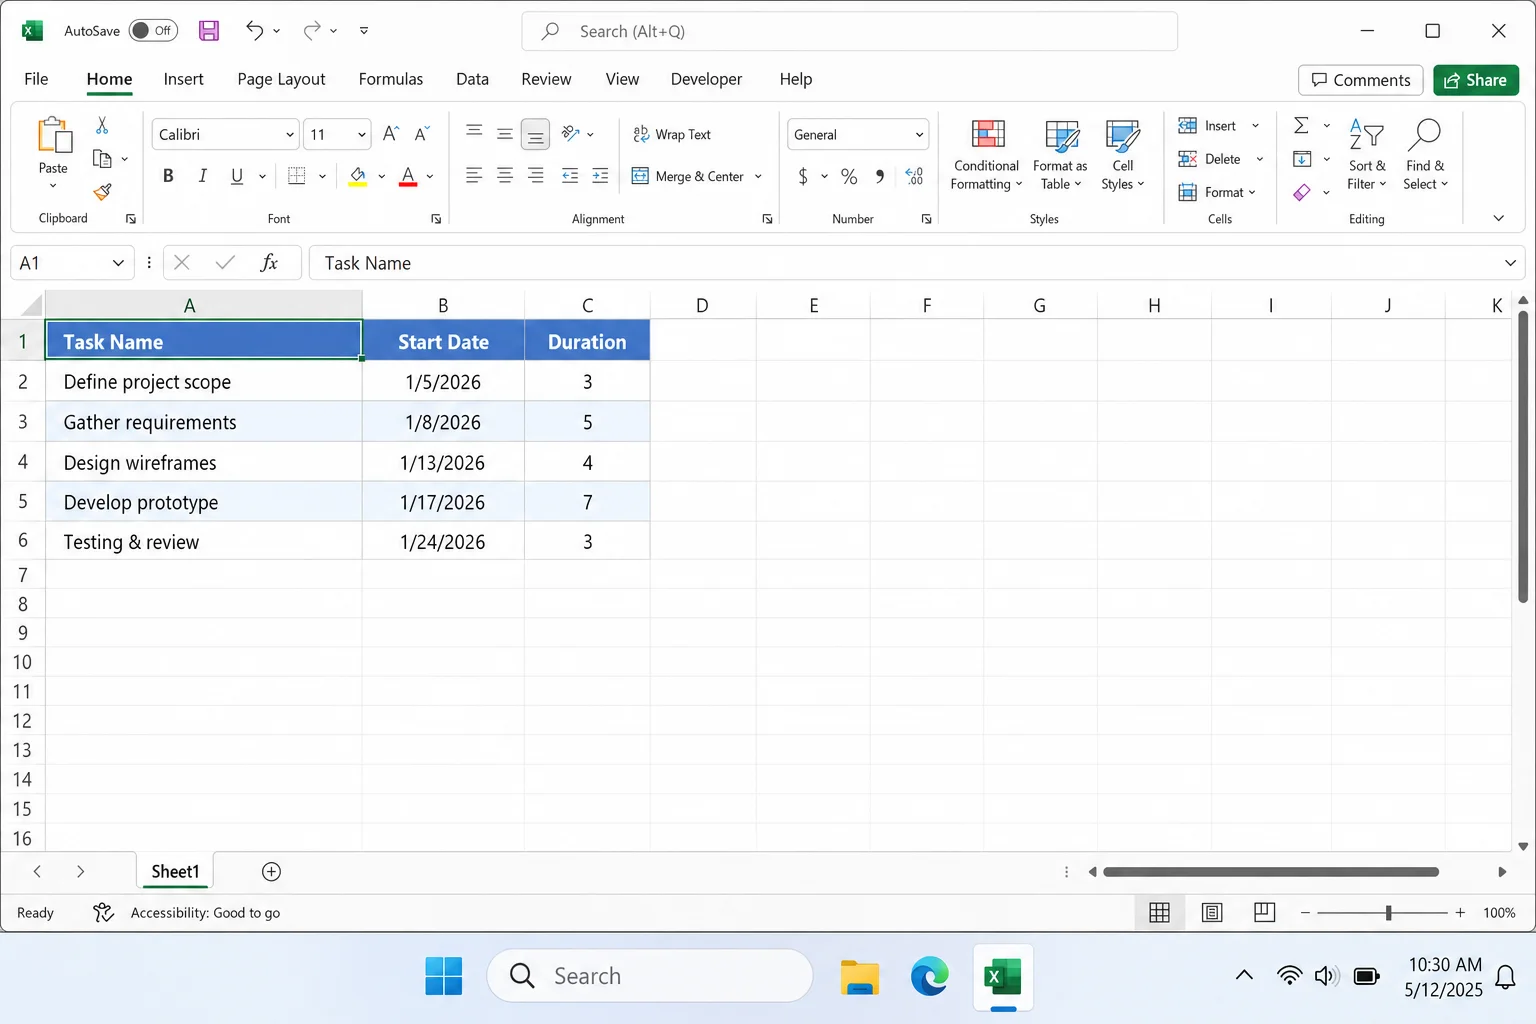The height and width of the screenshot is (1024, 1536).
Task: Open Fill Color dropdown arrow
Action: 381,177
